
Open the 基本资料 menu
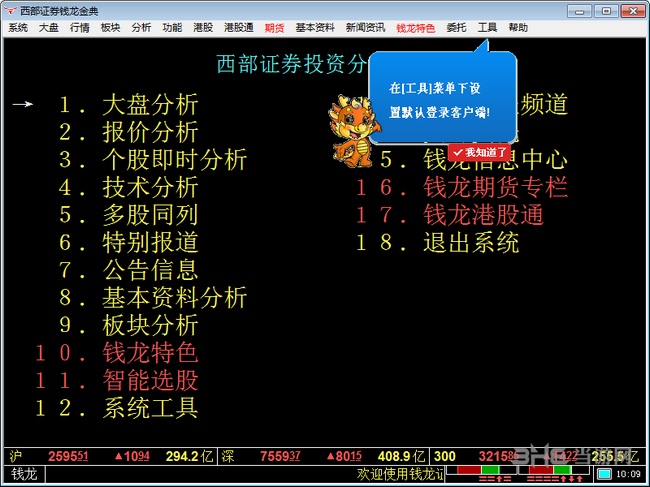point(315,28)
